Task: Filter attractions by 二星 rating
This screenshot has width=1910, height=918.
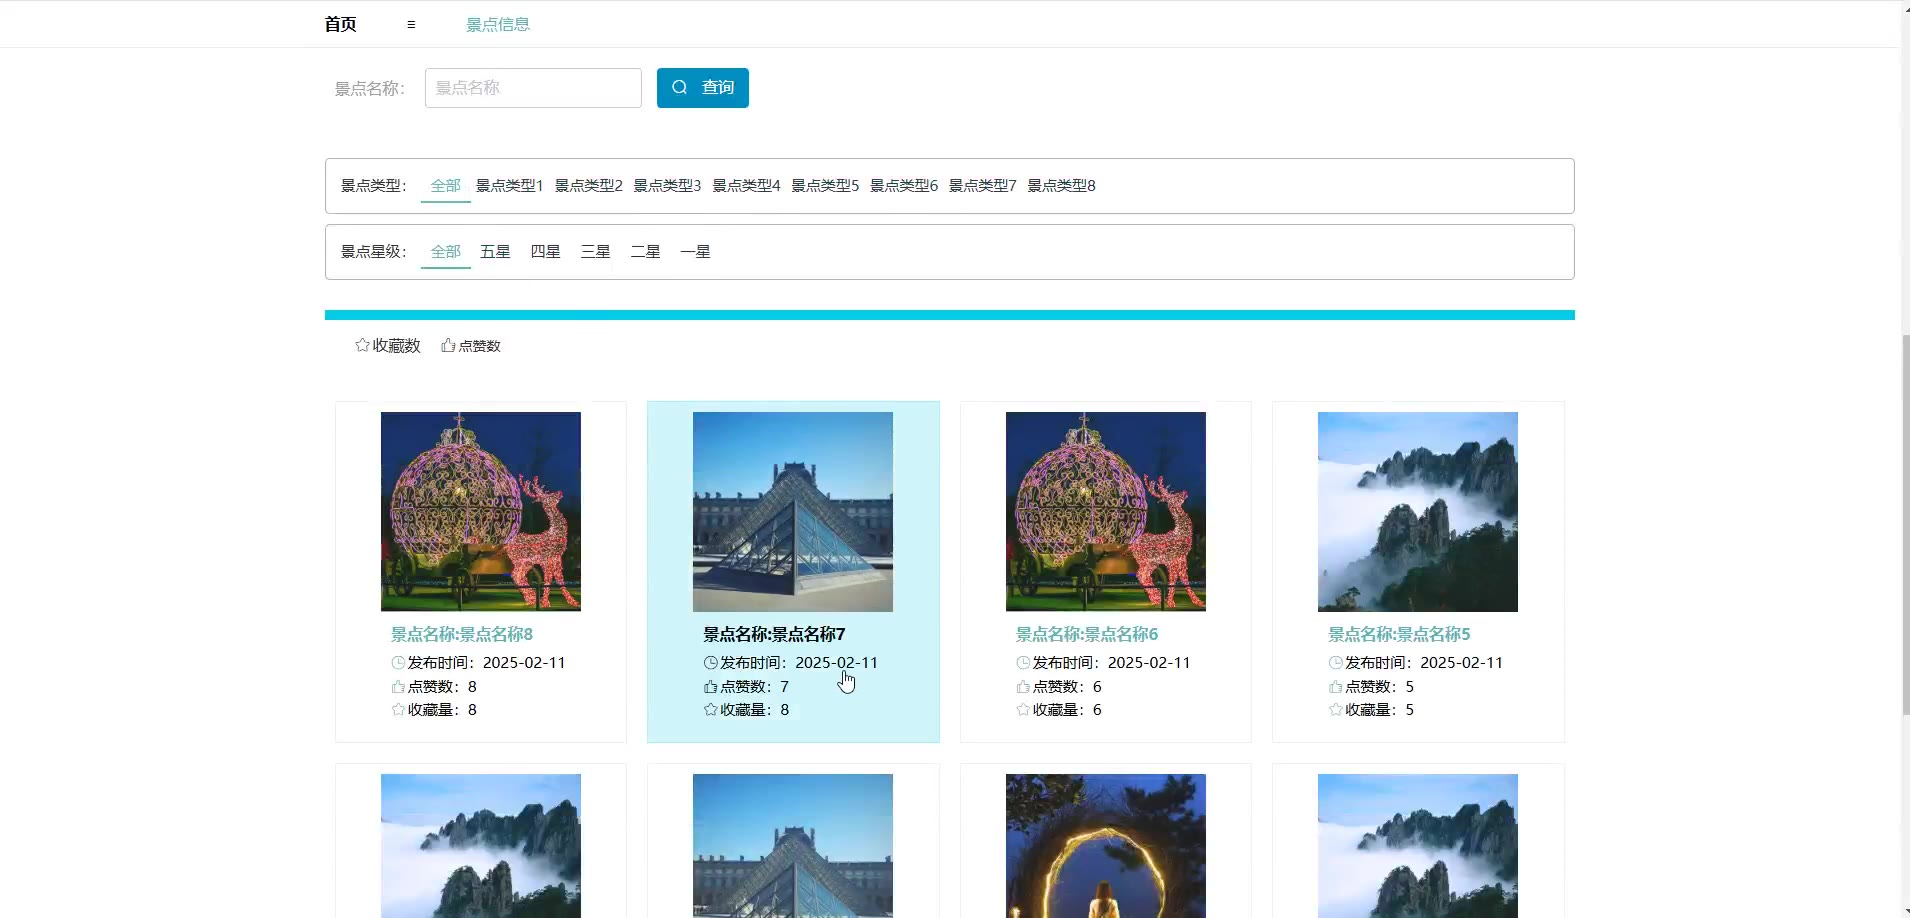Action: tap(645, 252)
